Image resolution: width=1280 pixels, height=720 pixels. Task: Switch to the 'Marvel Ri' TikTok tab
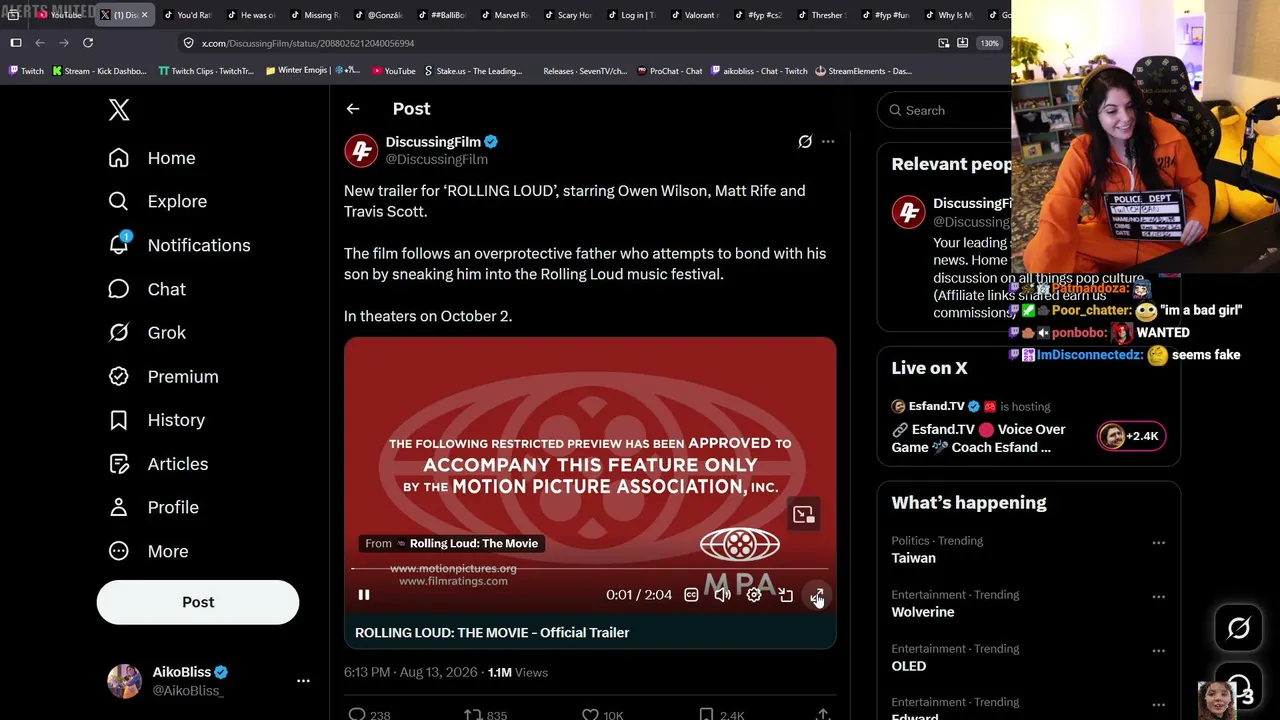503,15
